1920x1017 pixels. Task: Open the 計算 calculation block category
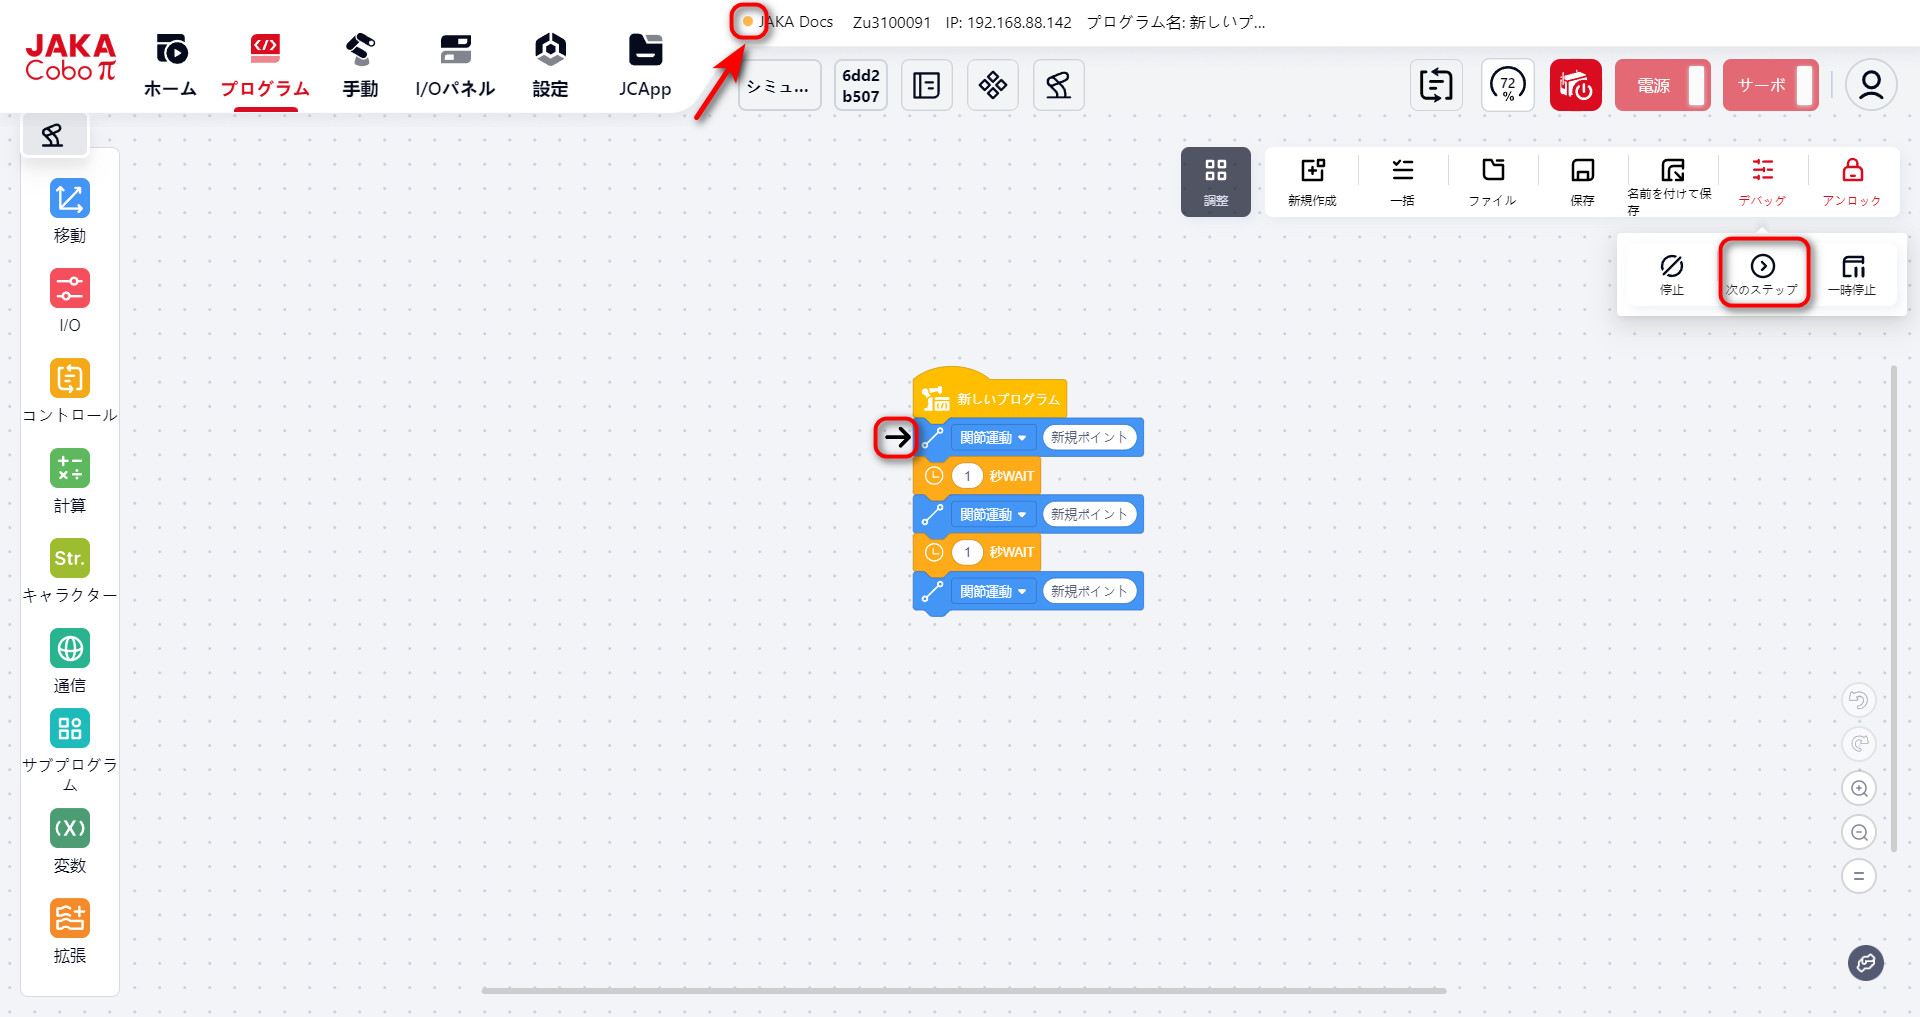click(69, 480)
